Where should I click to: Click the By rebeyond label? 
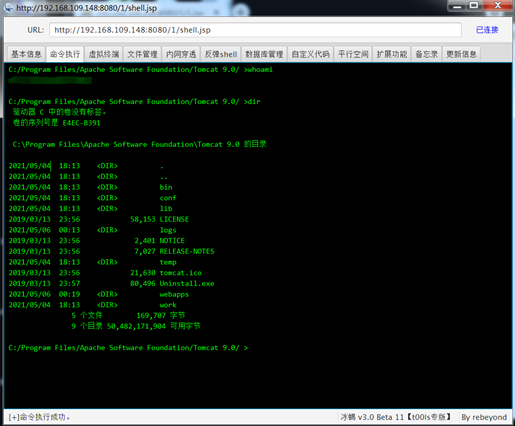tap(484, 417)
